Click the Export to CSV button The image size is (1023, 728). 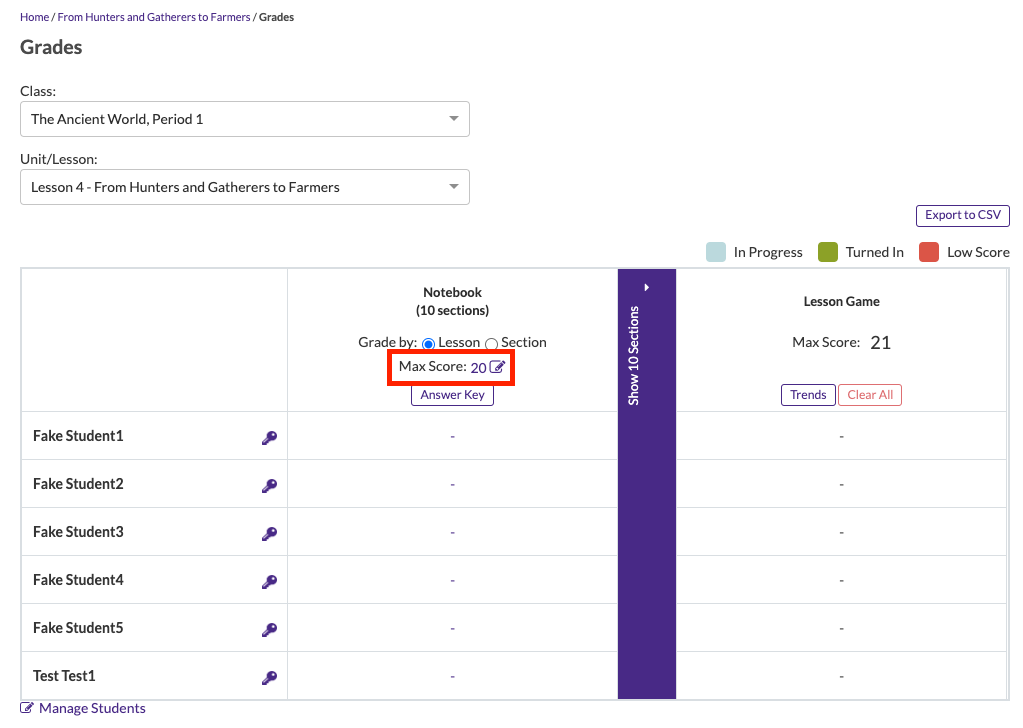point(961,215)
